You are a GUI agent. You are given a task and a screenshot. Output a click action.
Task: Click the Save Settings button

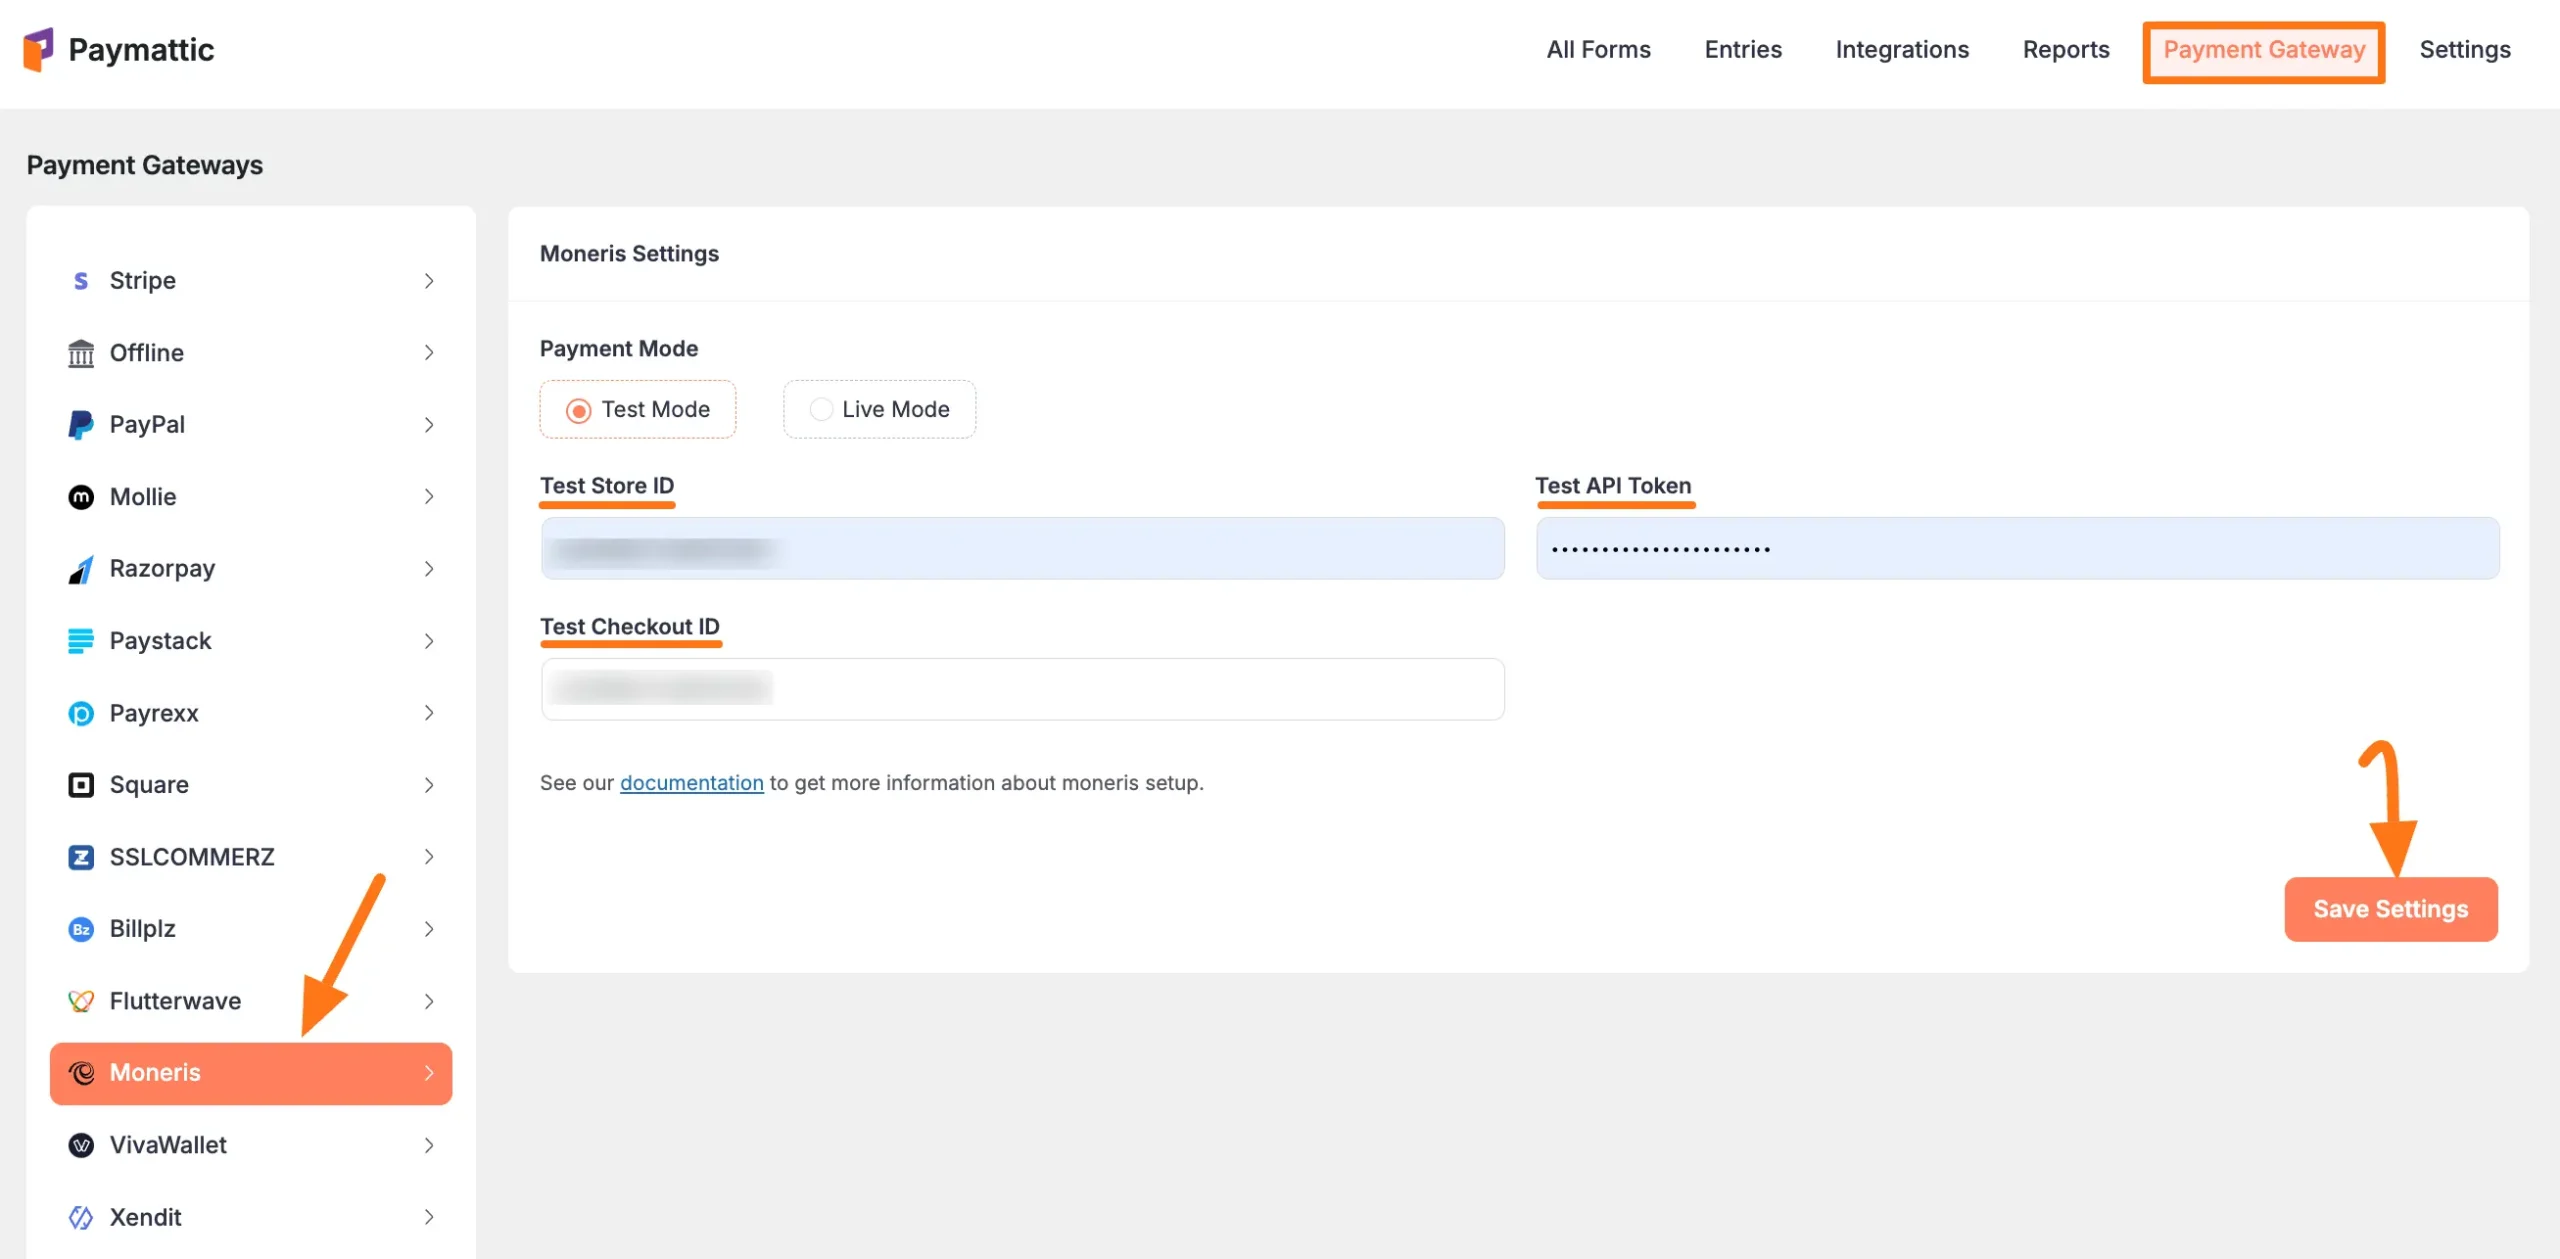coord(2391,909)
